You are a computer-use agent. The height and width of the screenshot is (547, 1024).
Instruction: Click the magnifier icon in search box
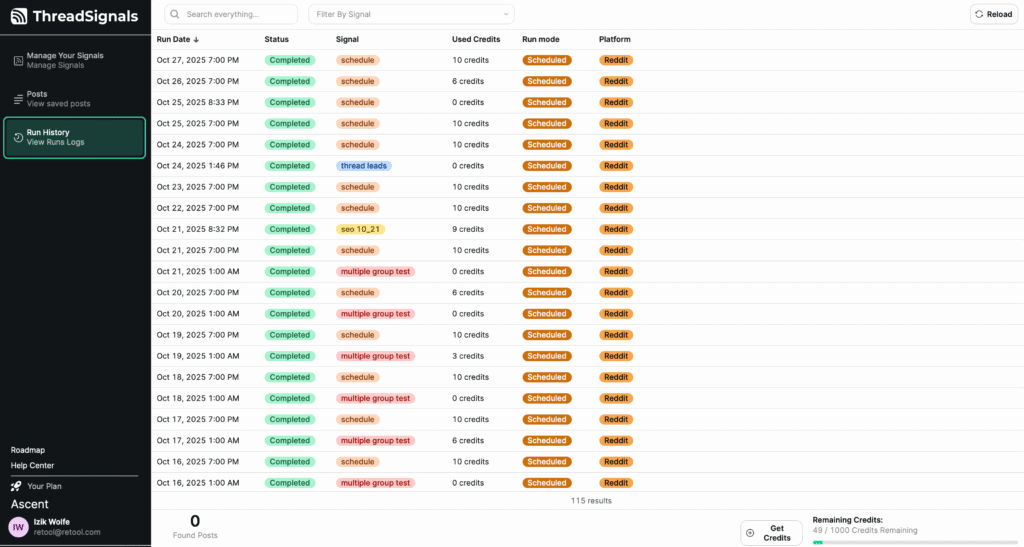[x=176, y=14]
